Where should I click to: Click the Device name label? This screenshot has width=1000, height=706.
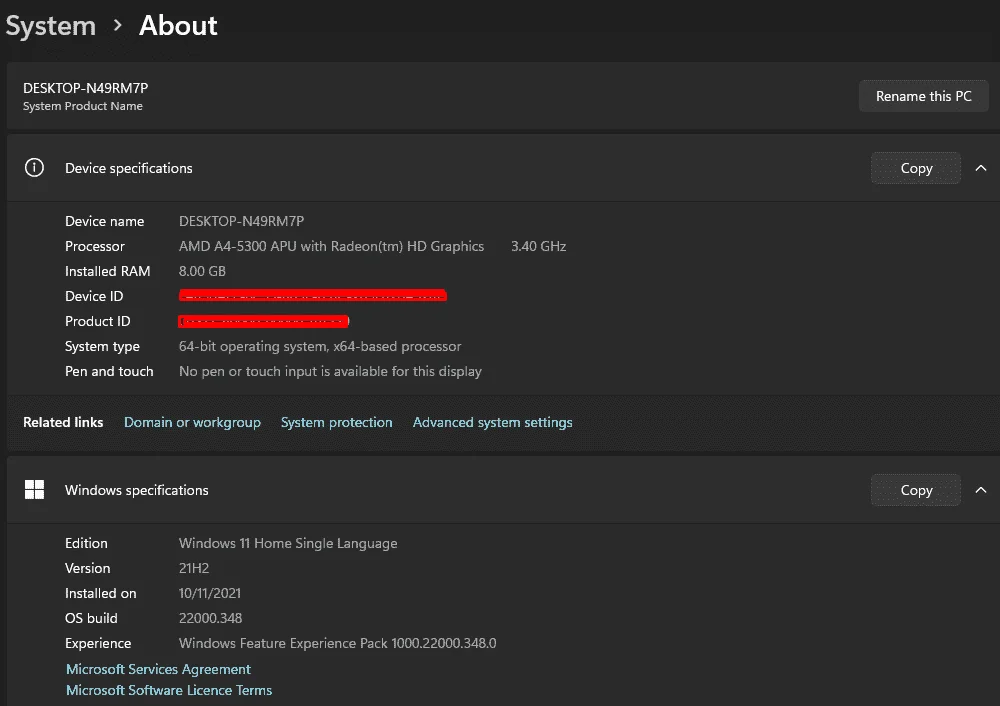point(105,221)
